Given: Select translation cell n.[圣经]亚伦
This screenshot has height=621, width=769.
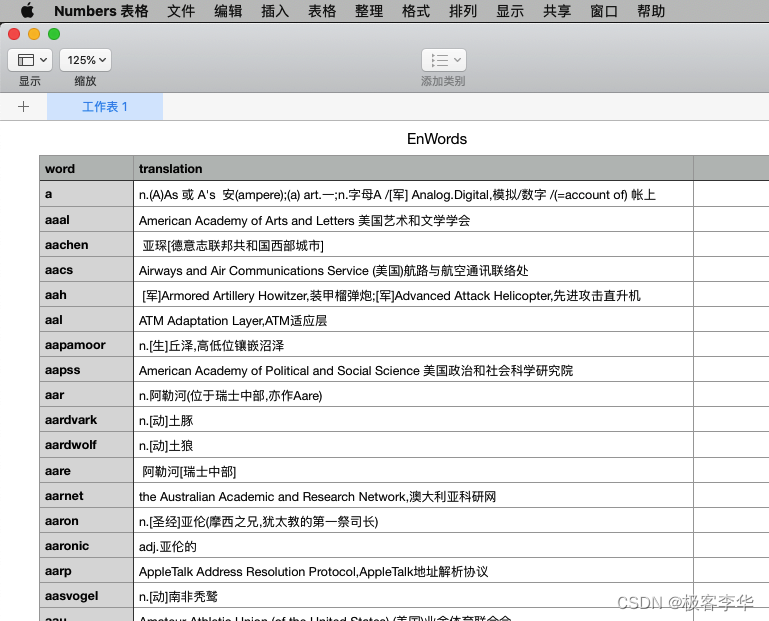Looking at the screenshot, I should (x=413, y=520).
